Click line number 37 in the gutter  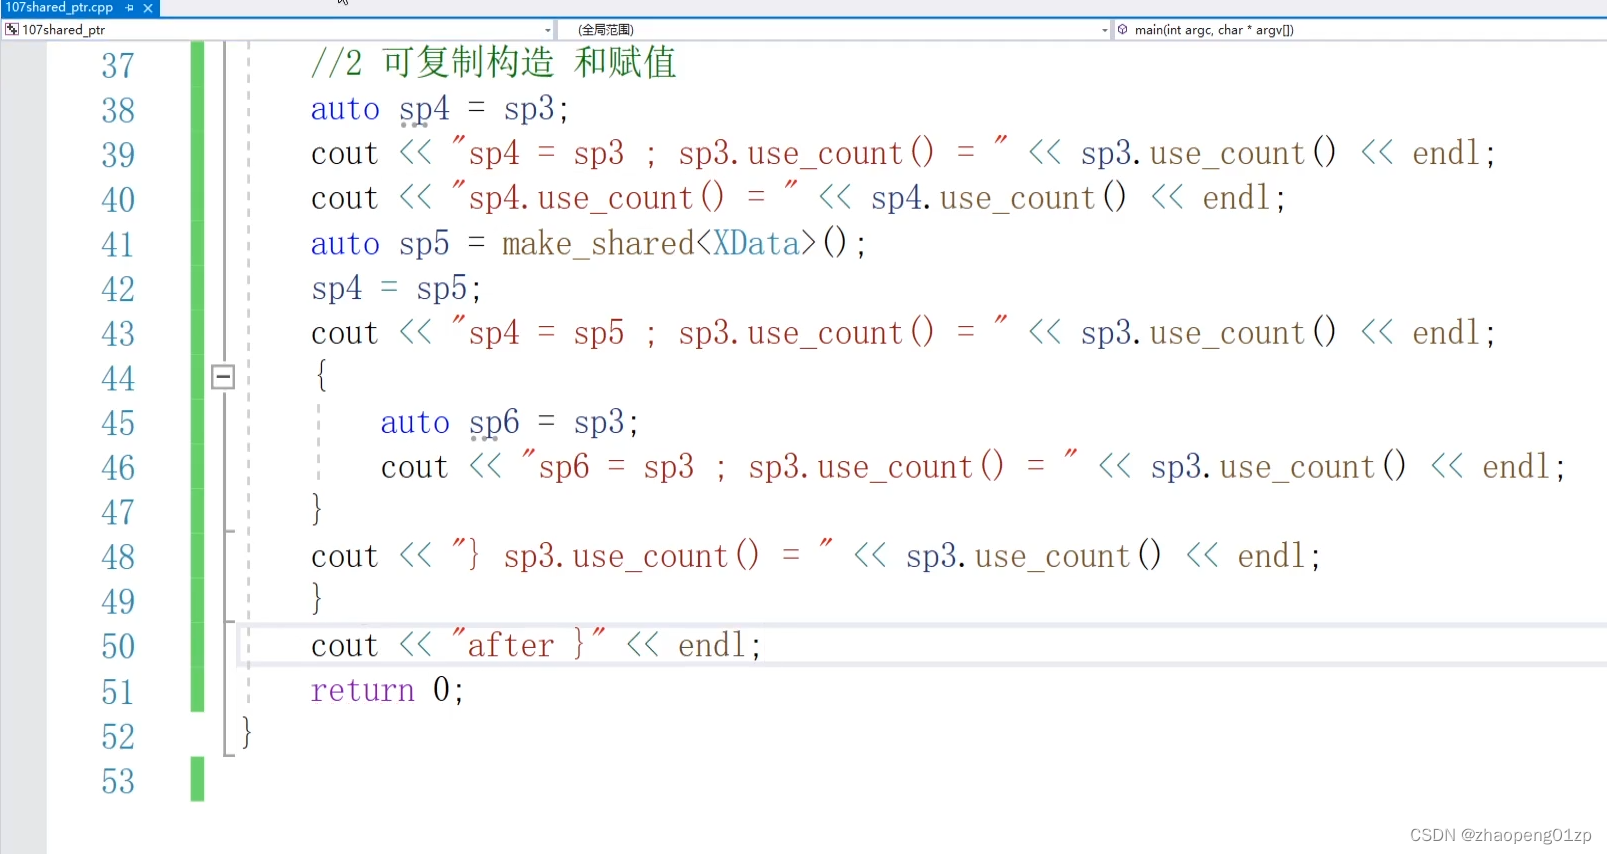click(118, 66)
